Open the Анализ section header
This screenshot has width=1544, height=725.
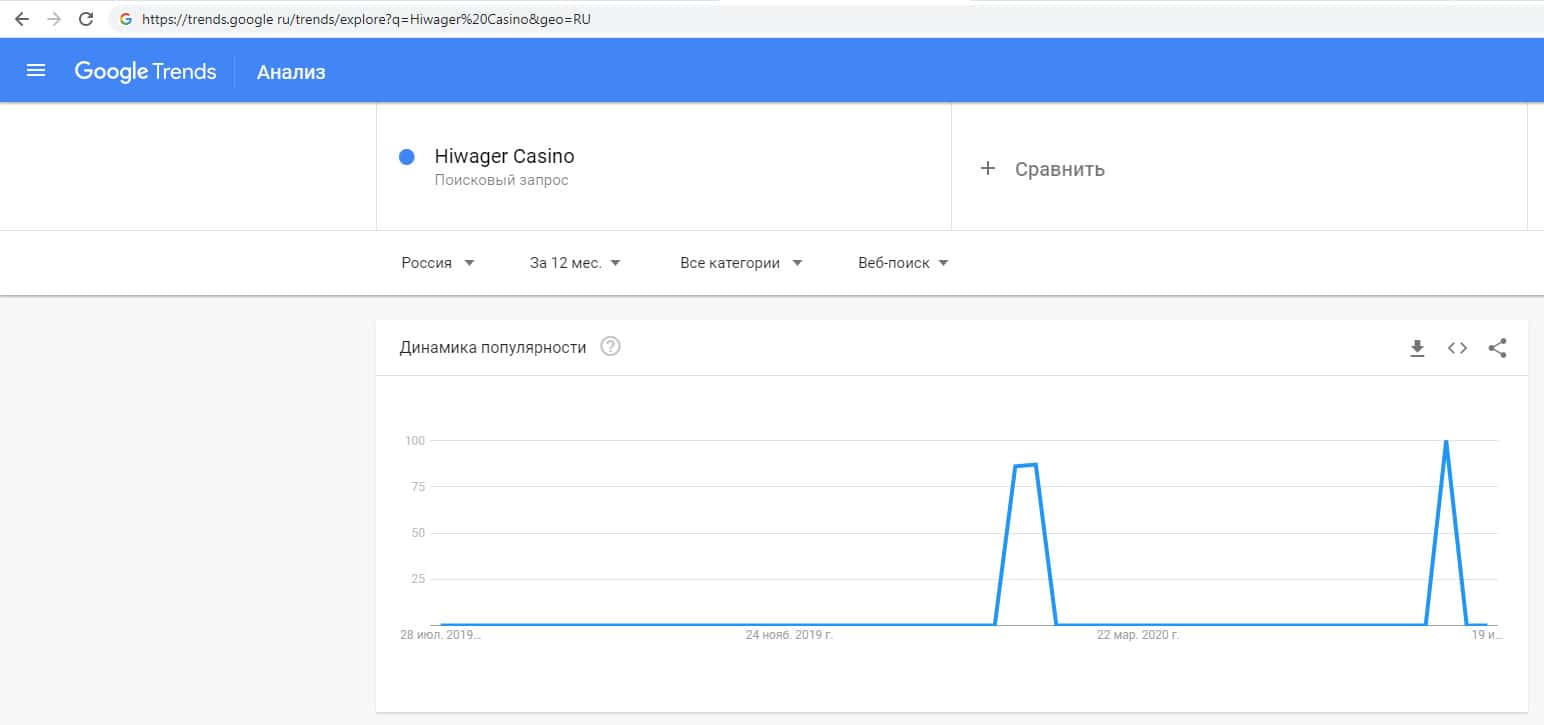click(291, 72)
